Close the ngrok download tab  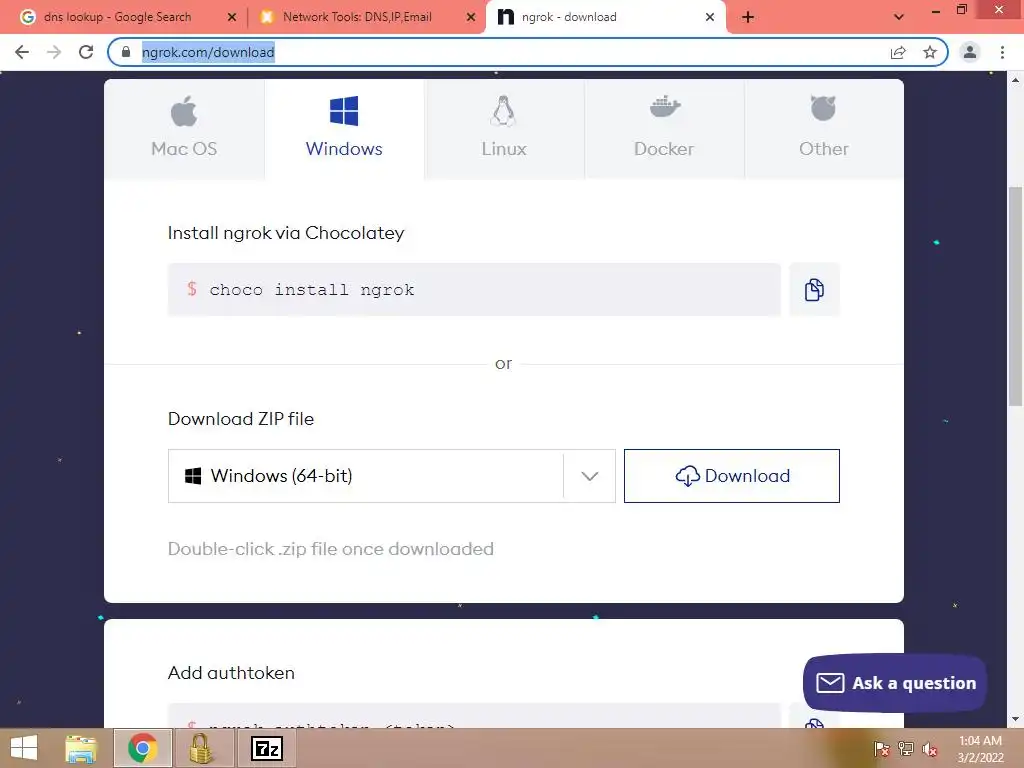[x=710, y=17]
